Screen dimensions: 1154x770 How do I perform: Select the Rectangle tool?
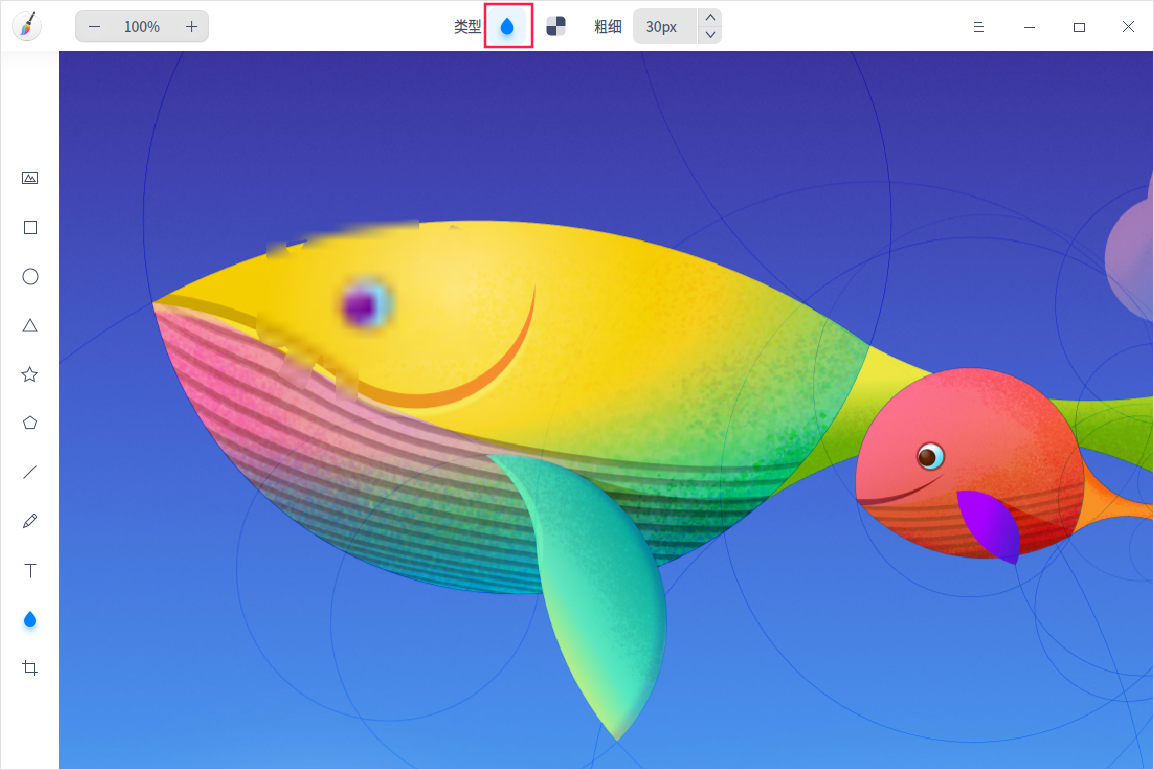pyautogui.click(x=30, y=227)
